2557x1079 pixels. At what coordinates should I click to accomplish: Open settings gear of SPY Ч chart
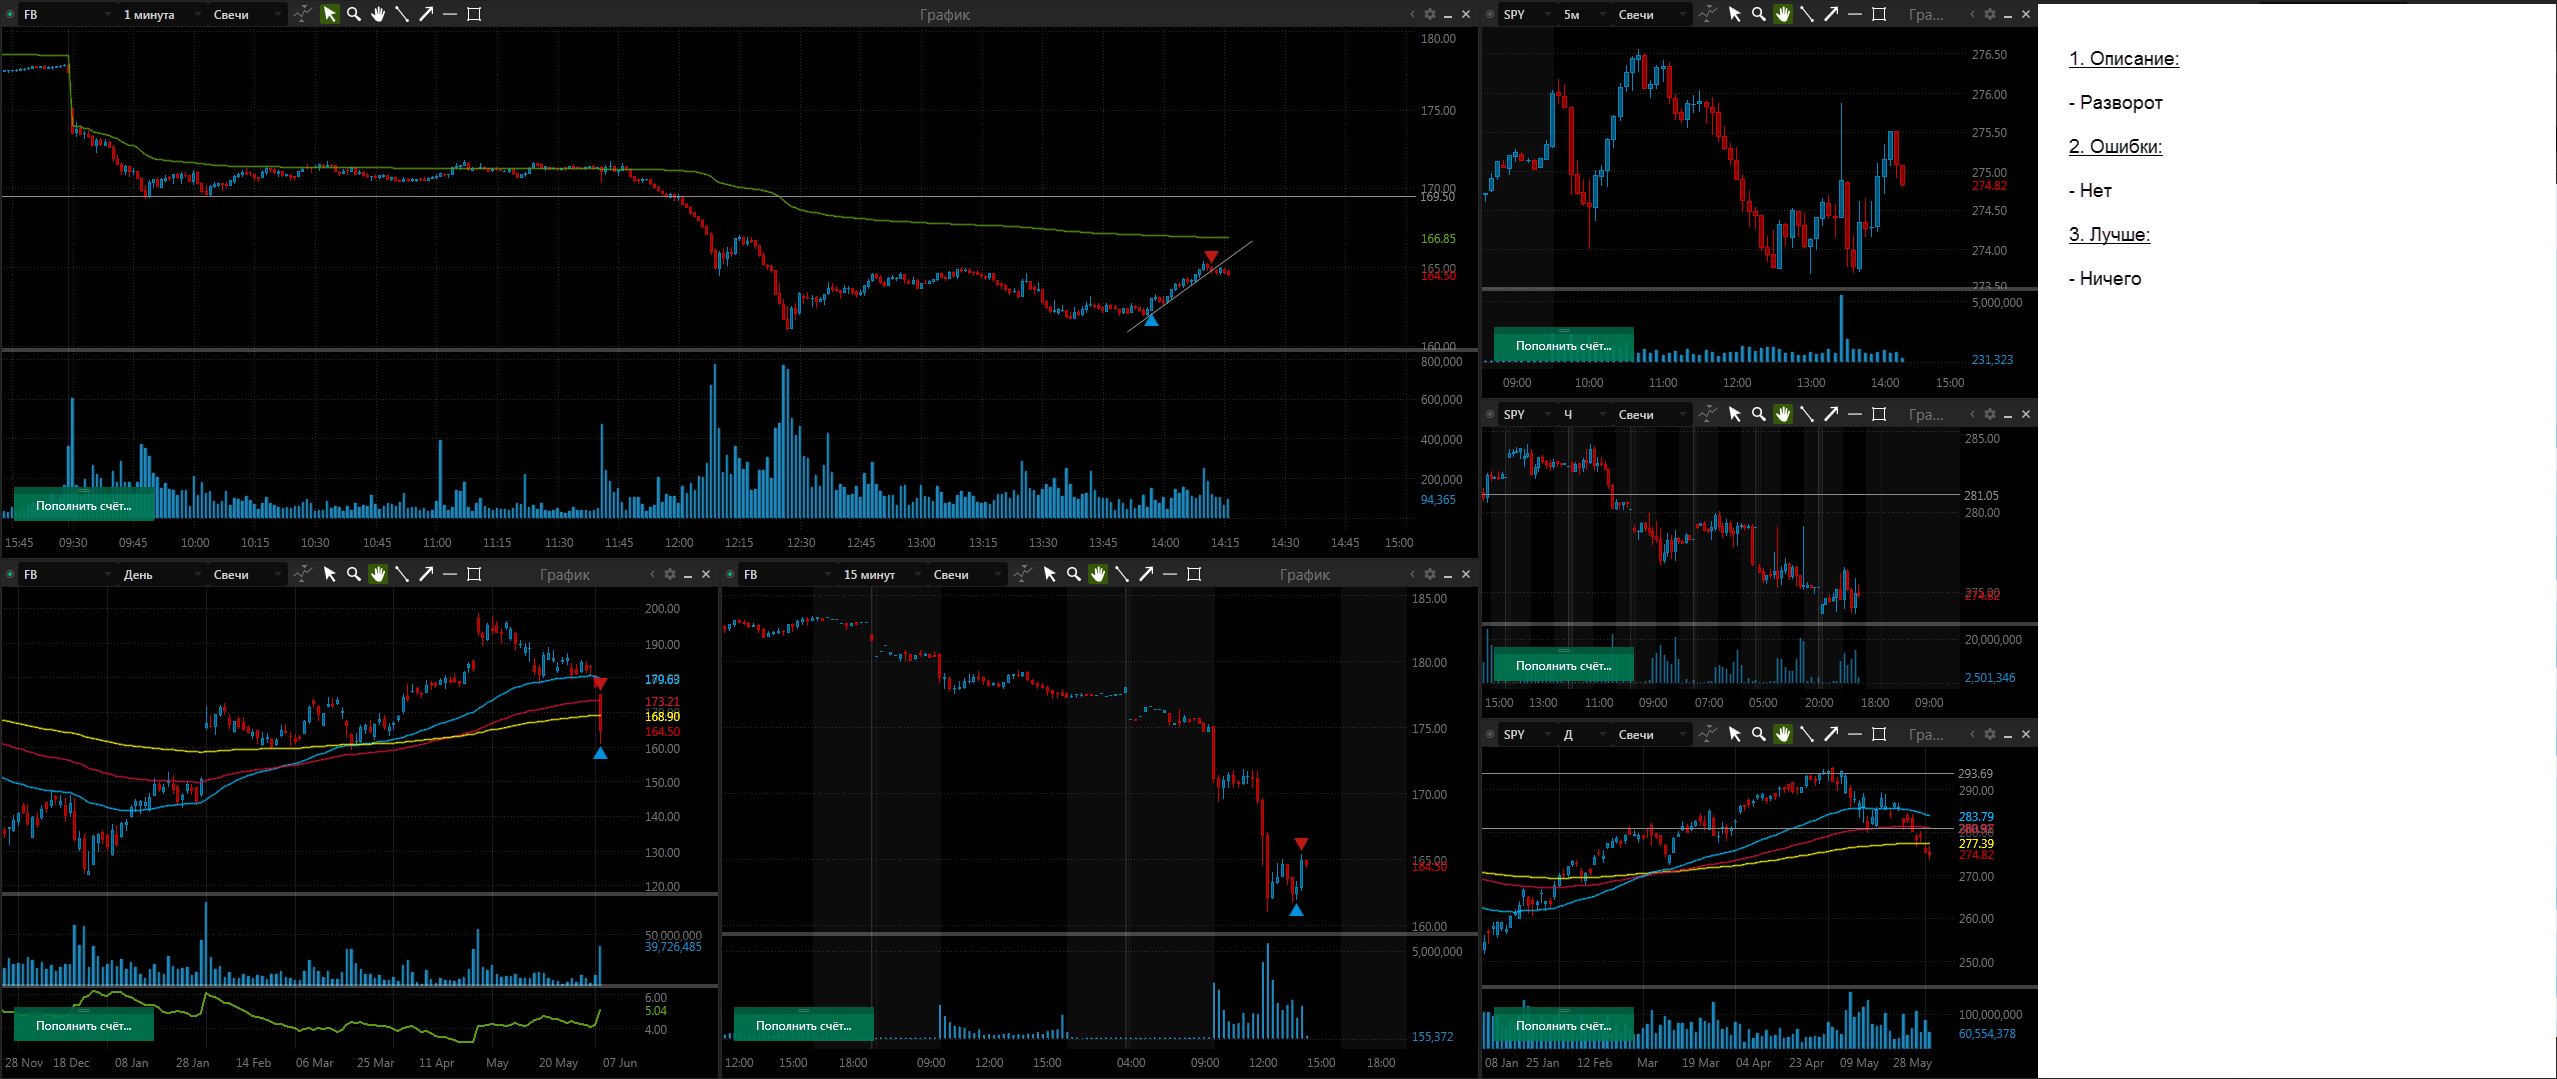click(x=1990, y=414)
